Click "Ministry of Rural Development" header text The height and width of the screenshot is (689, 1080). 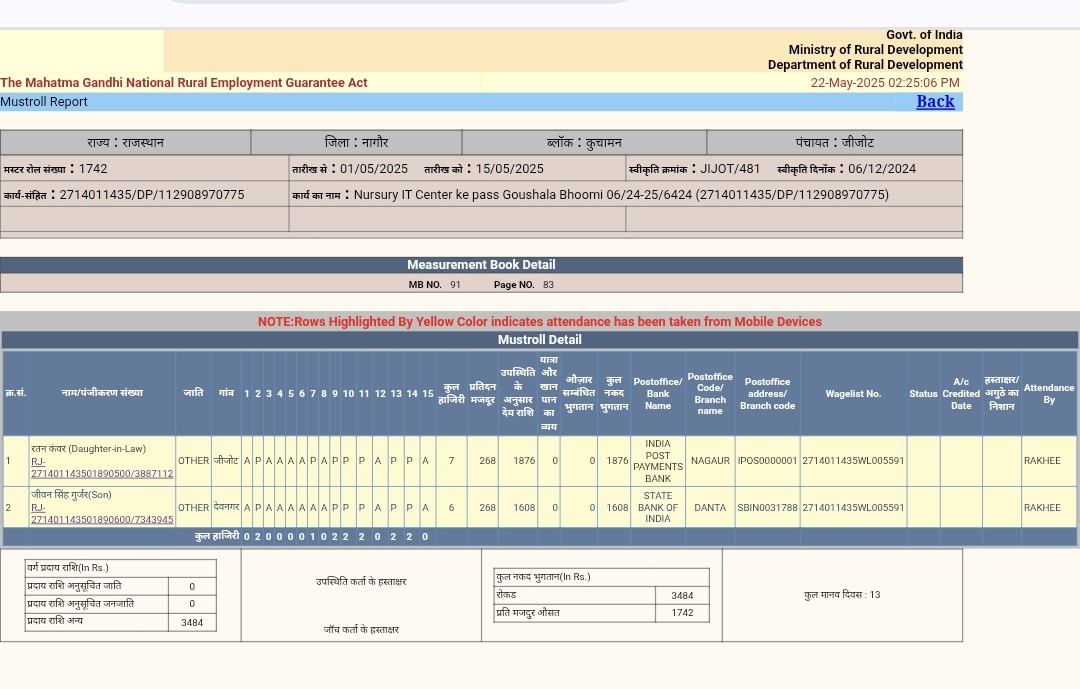875,50
